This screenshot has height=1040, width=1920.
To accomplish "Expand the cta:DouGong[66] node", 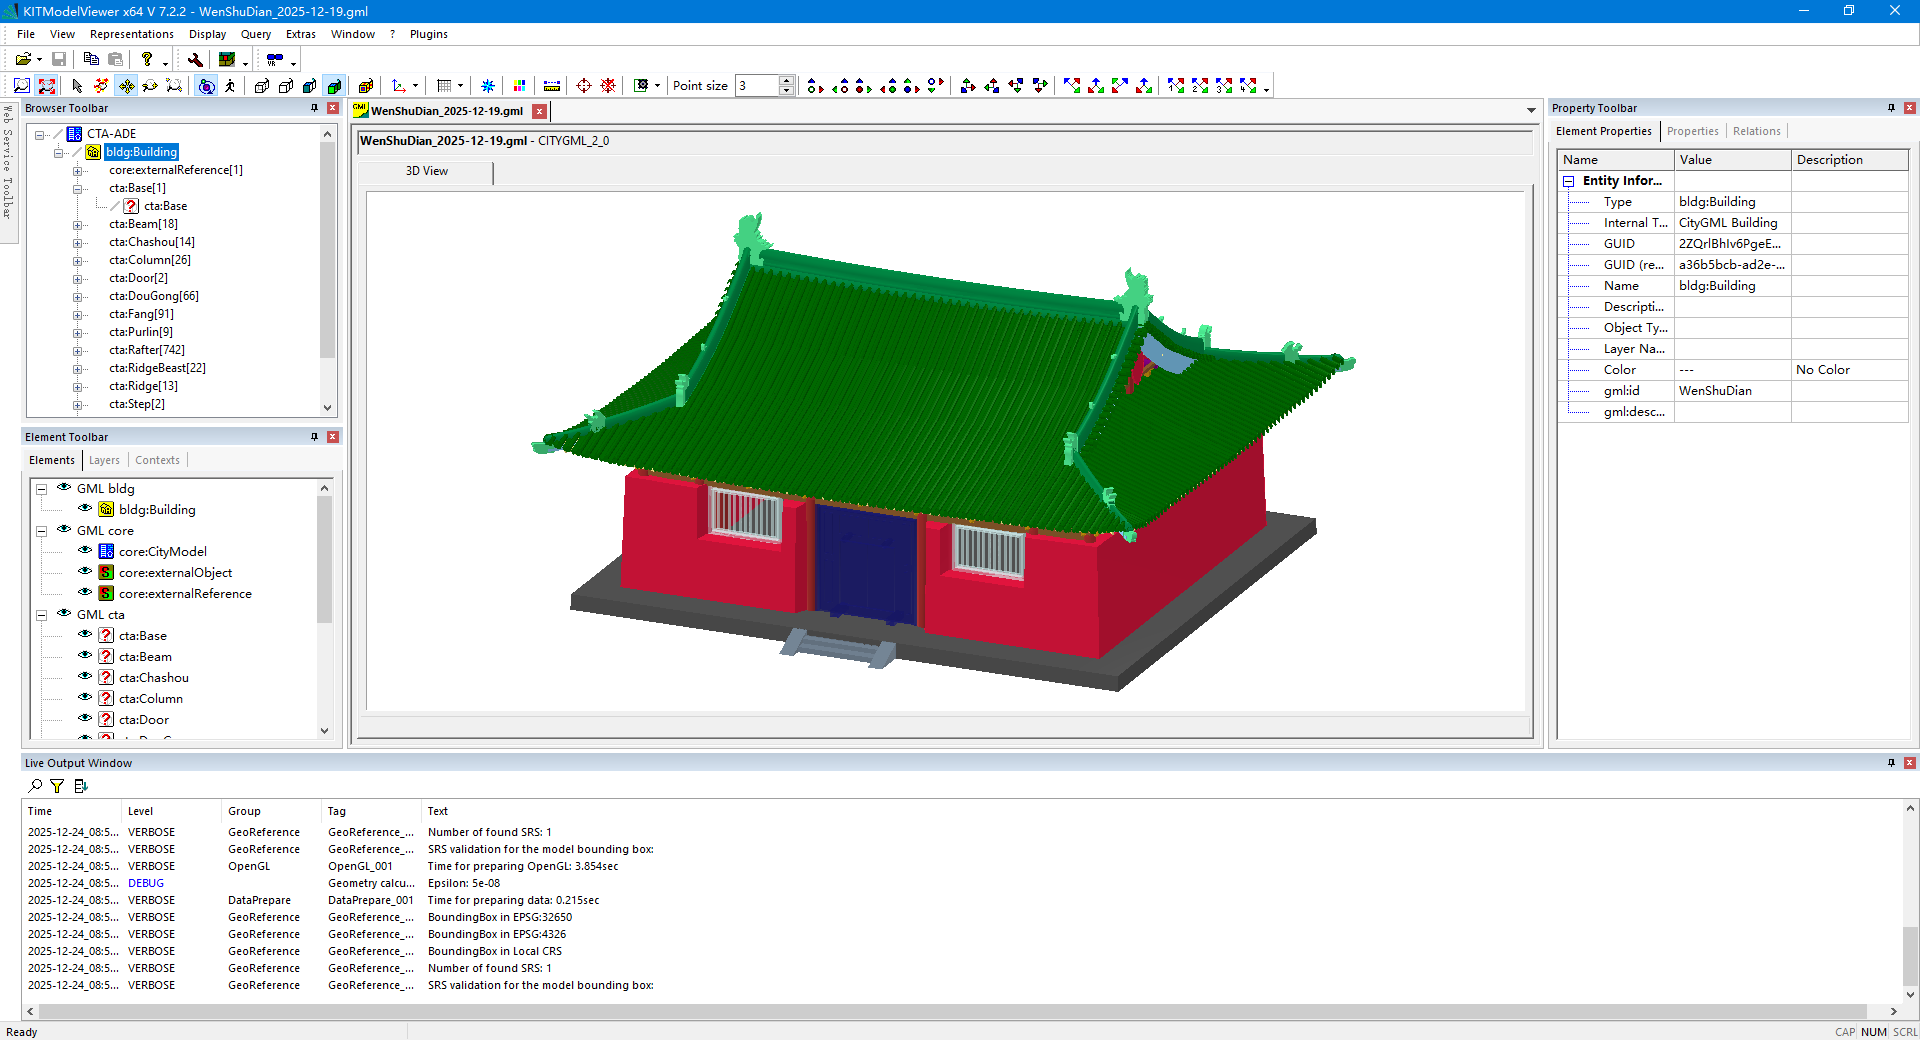I will click(77, 297).
